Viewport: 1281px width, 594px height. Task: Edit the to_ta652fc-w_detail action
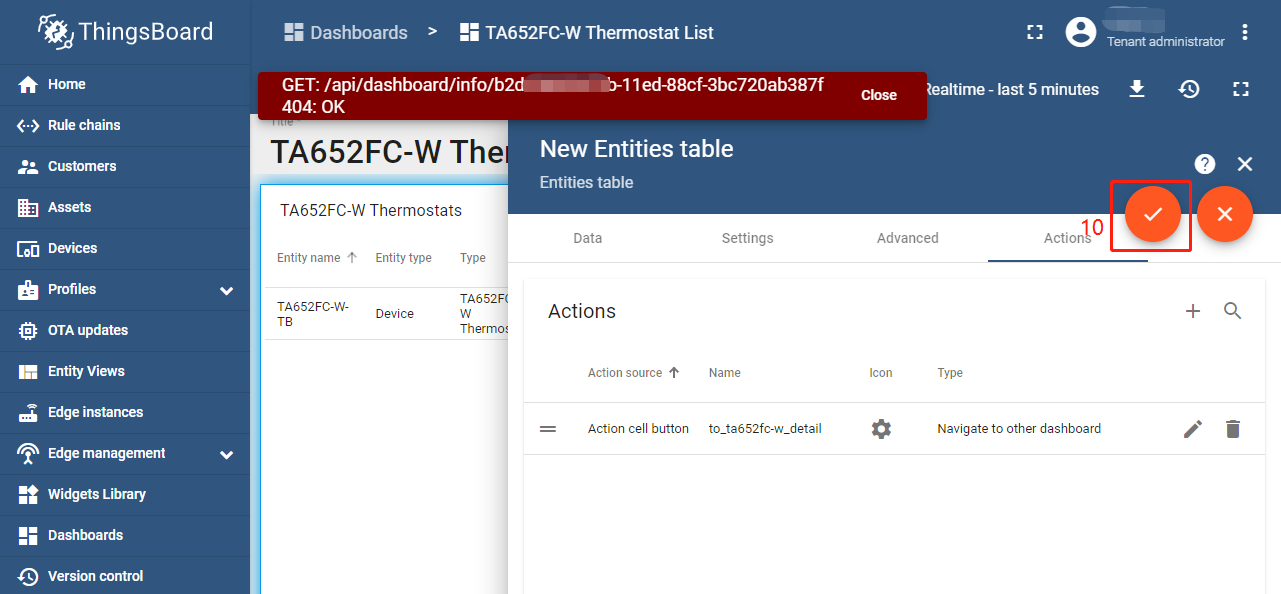(x=1193, y=429)
